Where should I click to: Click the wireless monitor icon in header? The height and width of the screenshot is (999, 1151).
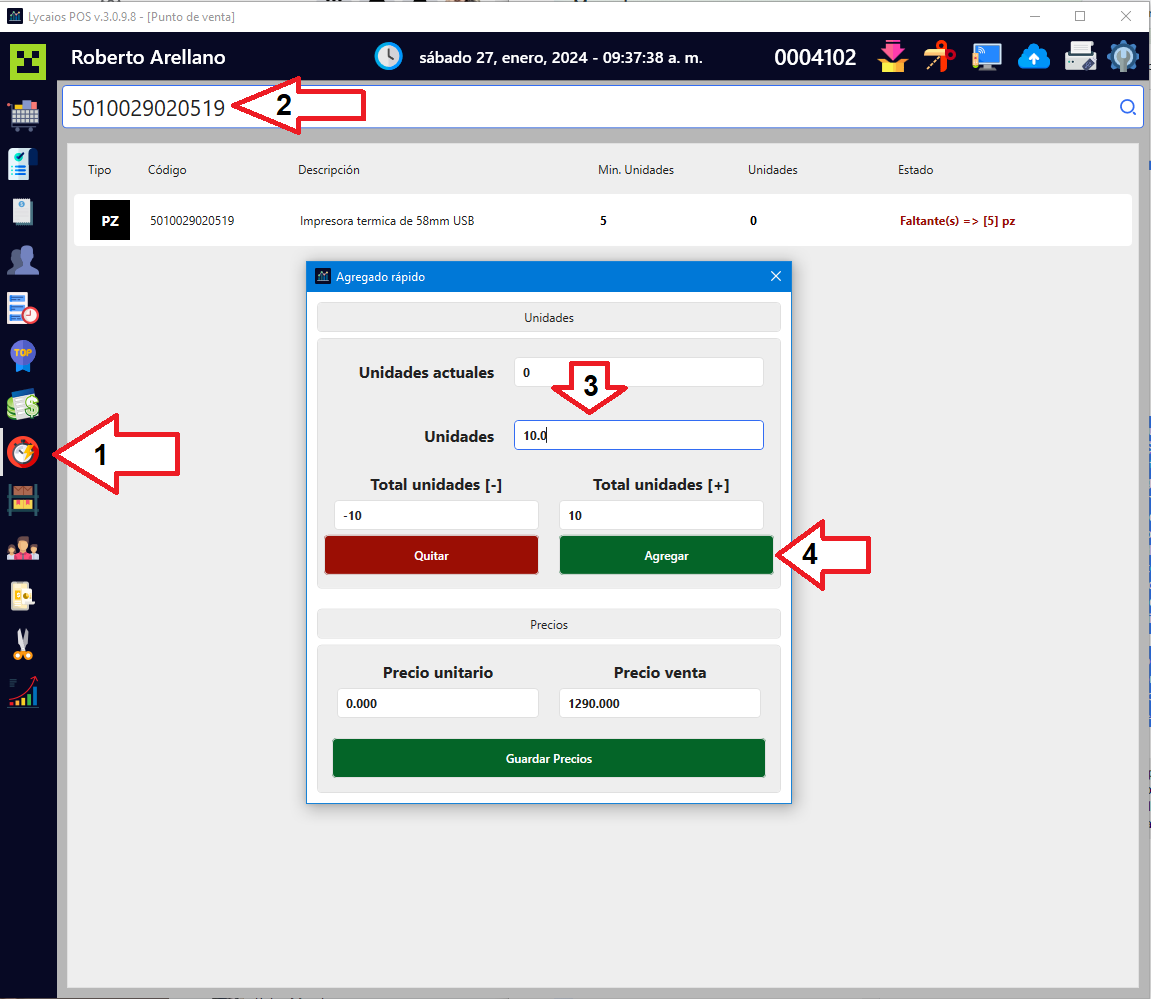986,57
